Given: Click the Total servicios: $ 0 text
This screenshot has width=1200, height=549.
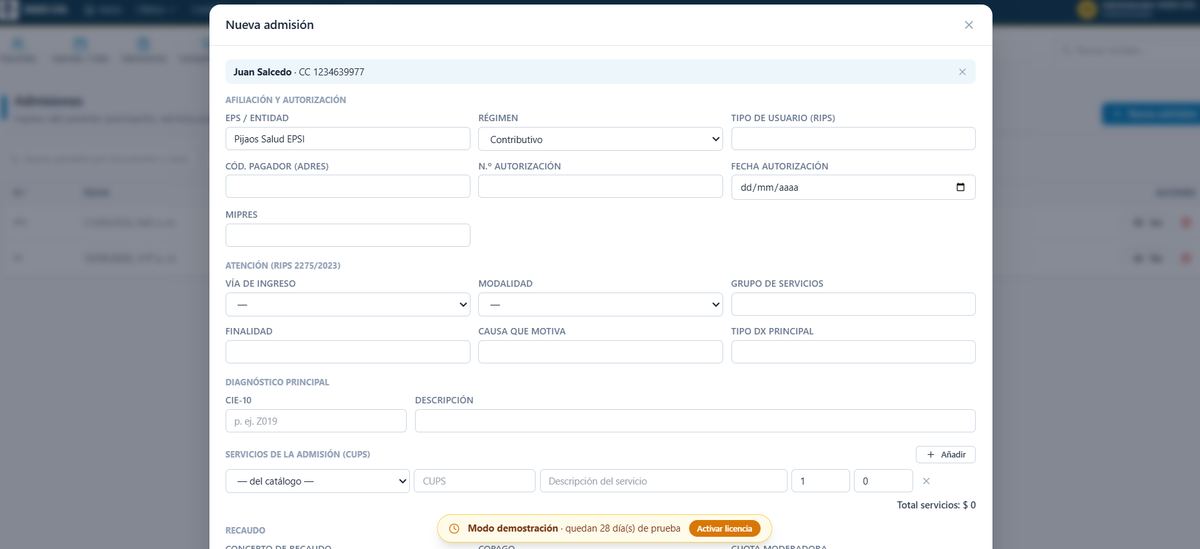Looking at the screenshot, I should 936,505.
